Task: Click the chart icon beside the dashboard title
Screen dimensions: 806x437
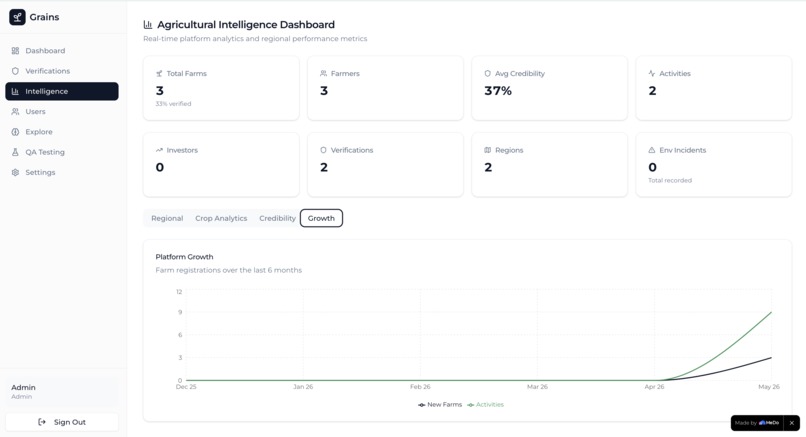Action: (x=148, y=25)
